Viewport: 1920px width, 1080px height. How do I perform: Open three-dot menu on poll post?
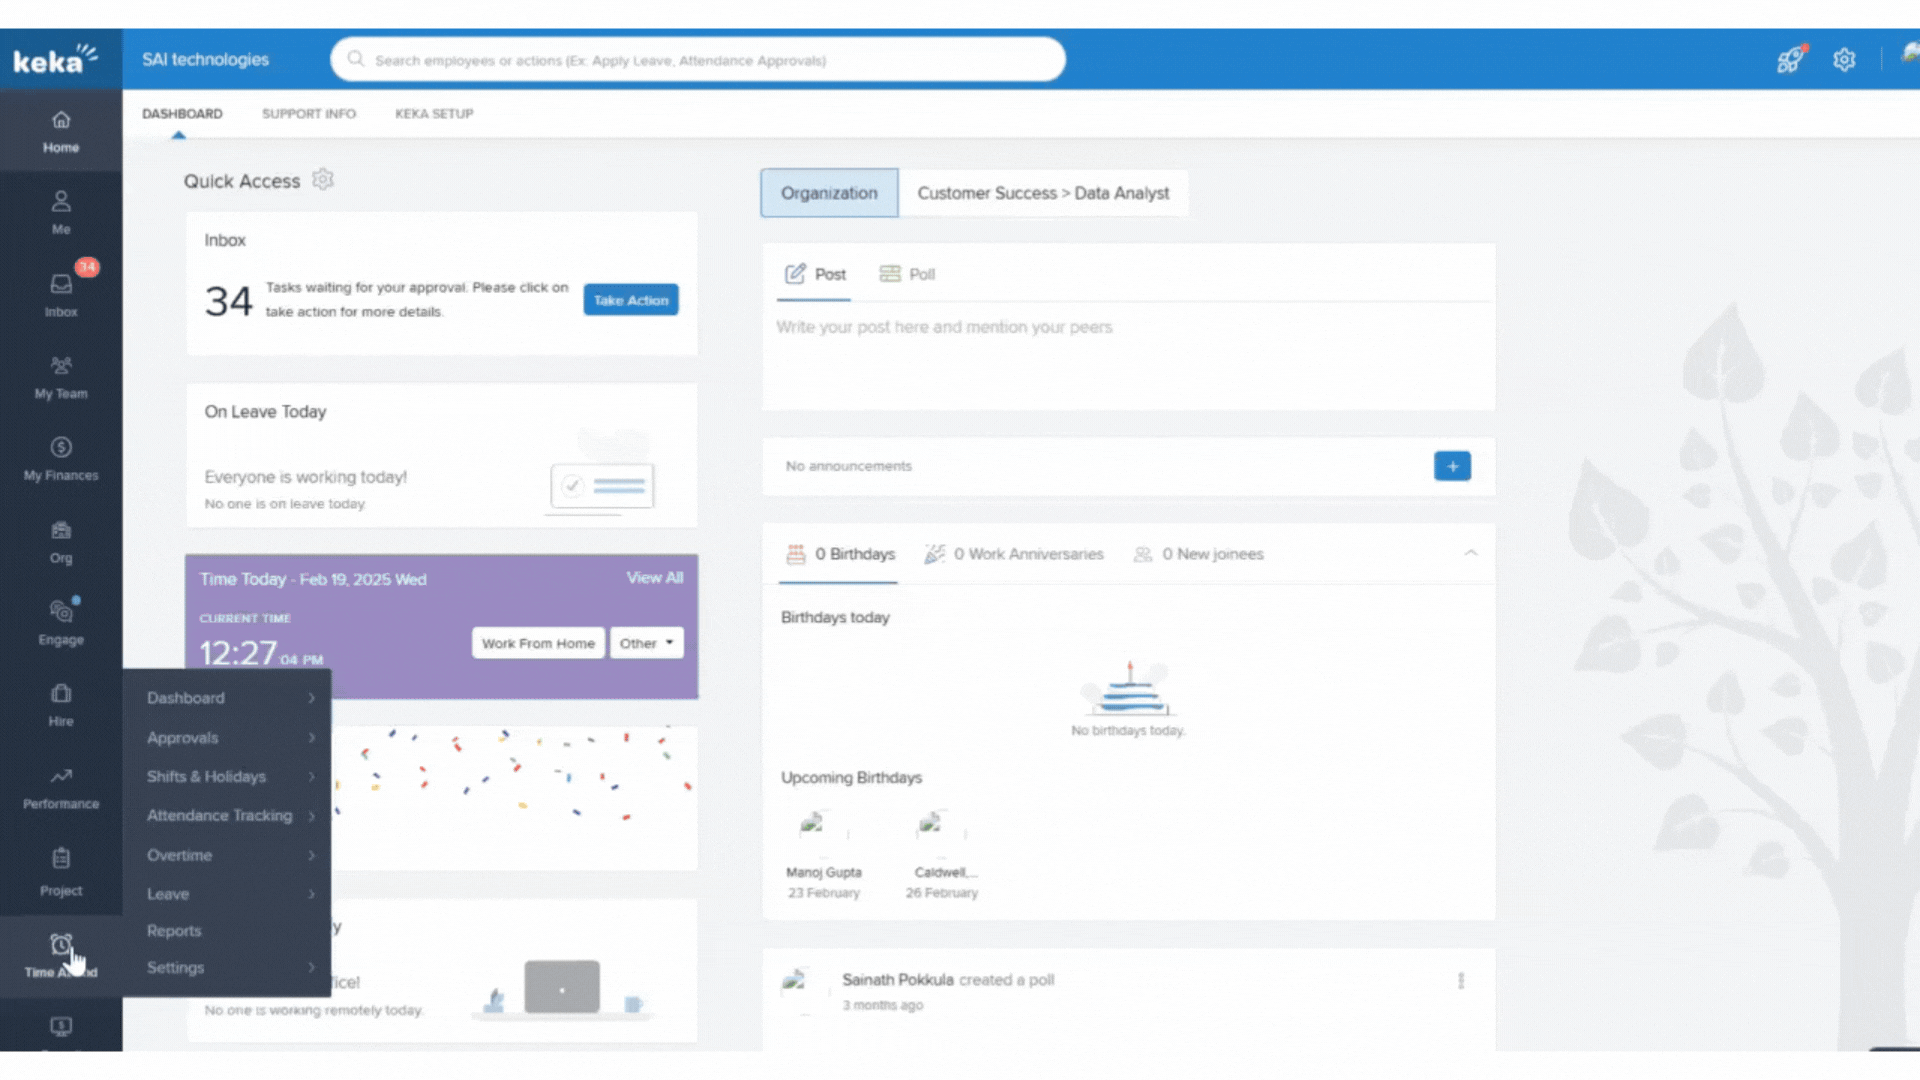[1461, 981]
